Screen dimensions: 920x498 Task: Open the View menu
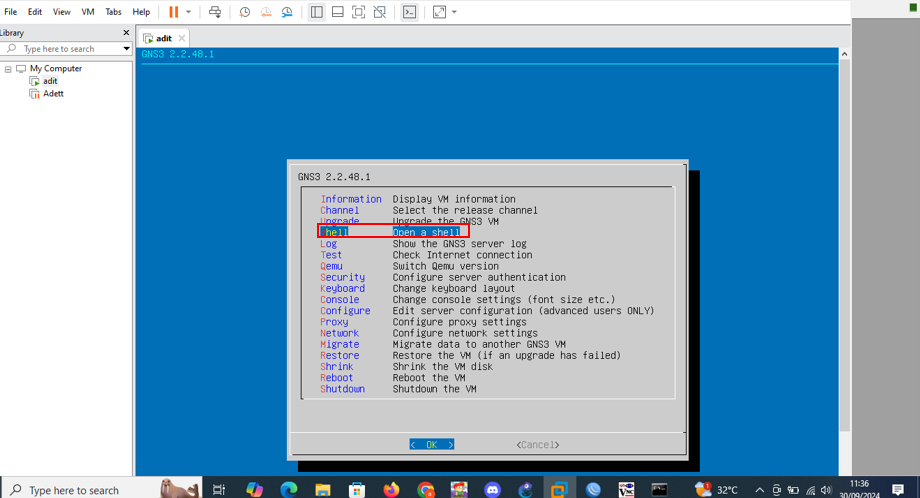pyautogui.click(x=61, y=12)
